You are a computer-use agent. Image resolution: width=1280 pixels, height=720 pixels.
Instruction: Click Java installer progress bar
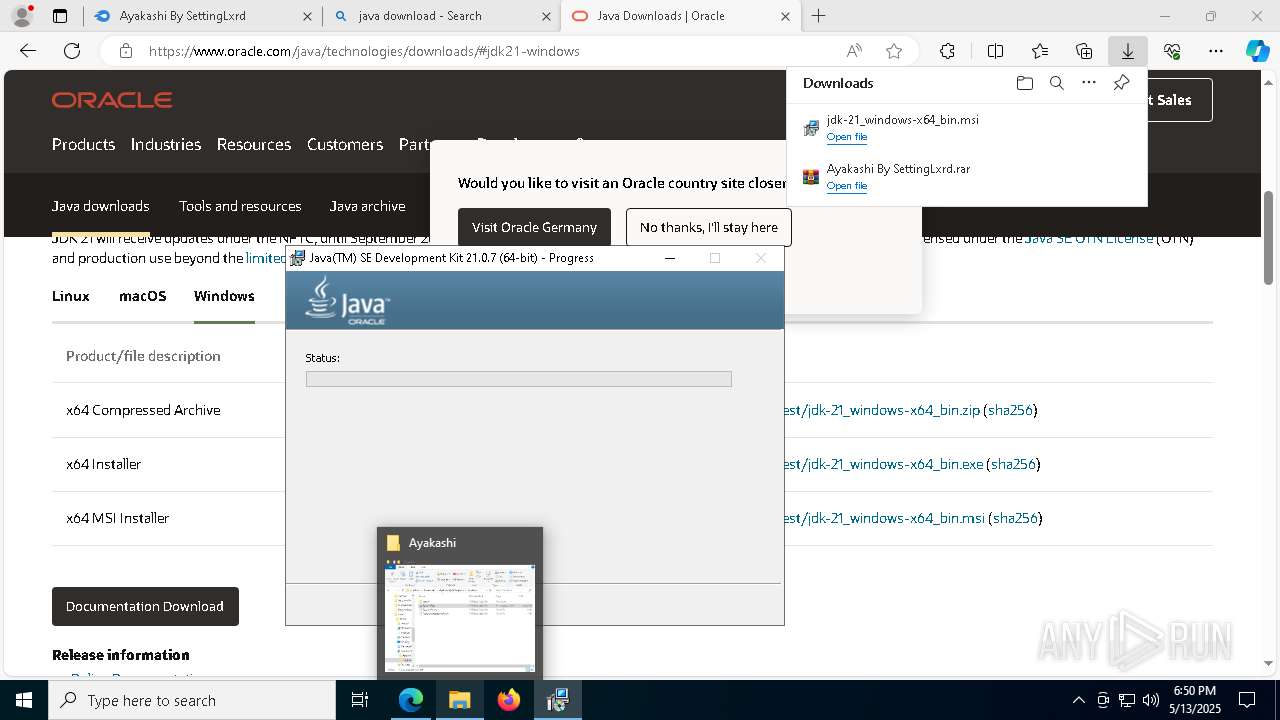(518, 379)
